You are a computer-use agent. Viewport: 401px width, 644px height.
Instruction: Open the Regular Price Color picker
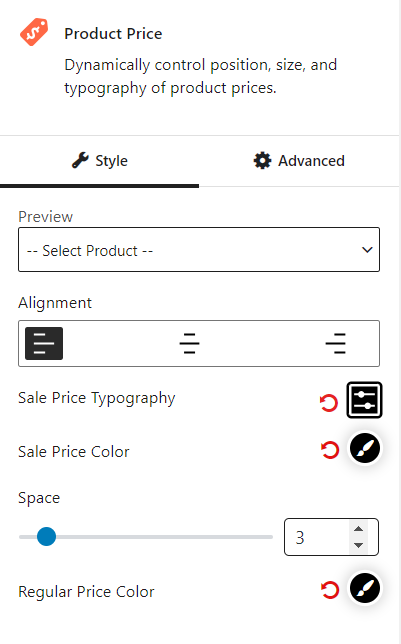[365, 588]
